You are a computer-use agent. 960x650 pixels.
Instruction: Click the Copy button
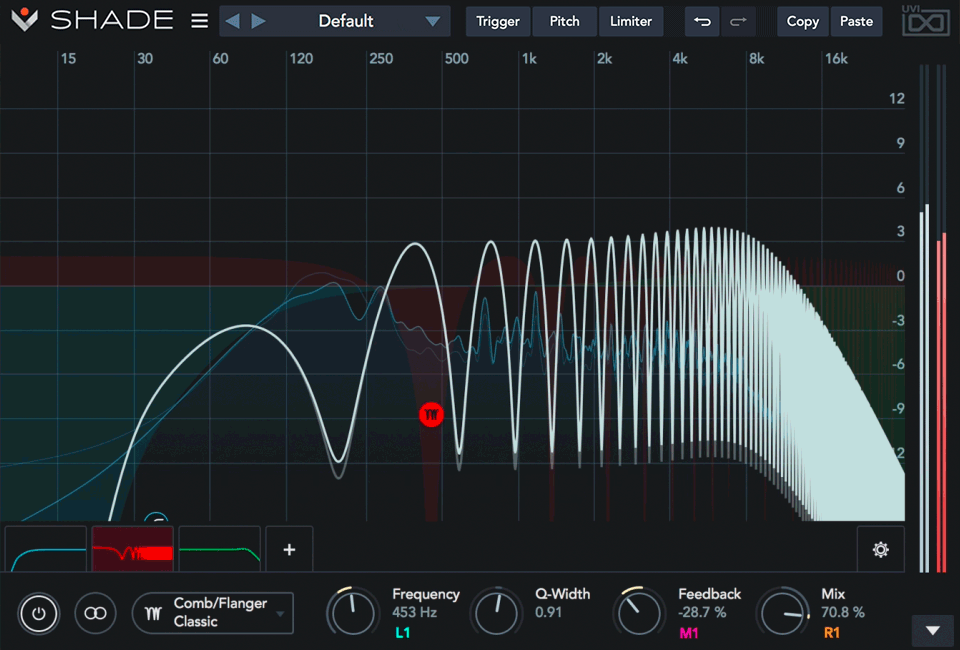click(x=802, y=21)
